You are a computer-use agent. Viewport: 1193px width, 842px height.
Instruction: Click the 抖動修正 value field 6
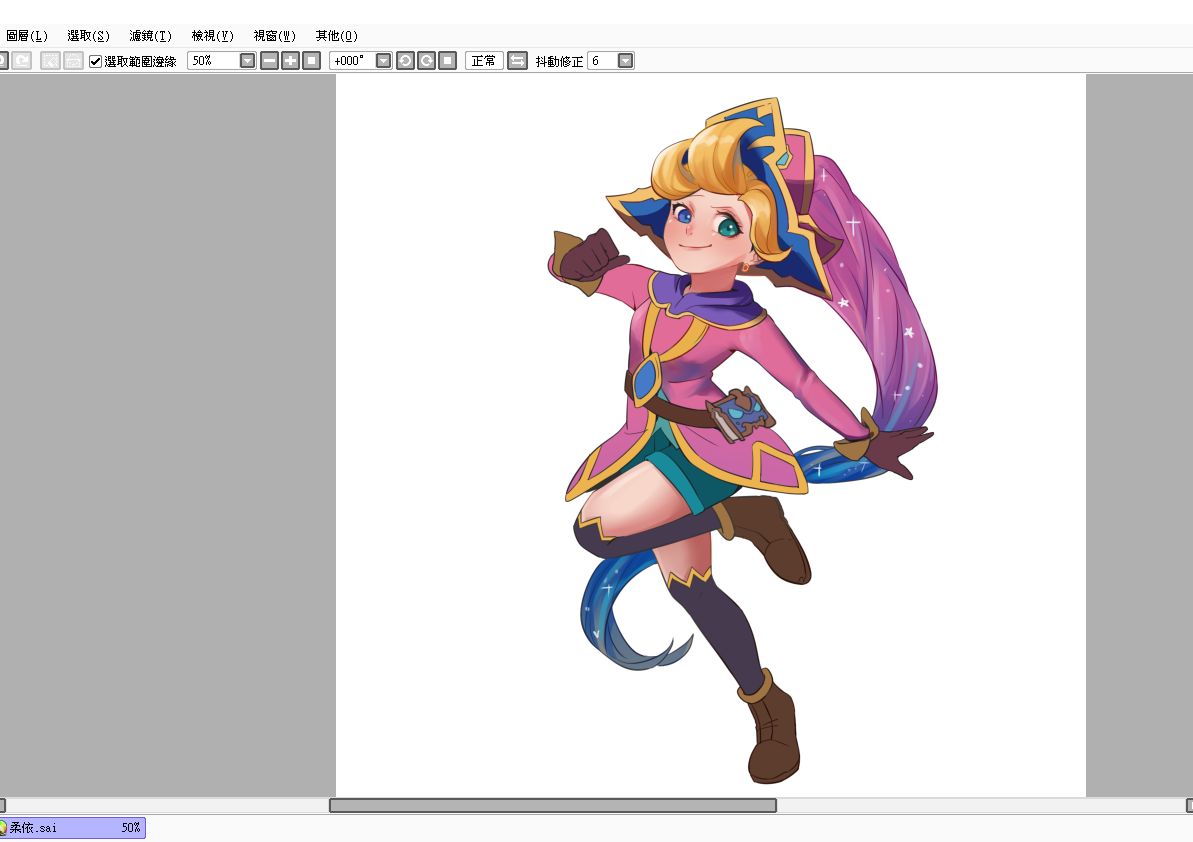pyautogui.click(x=603, y=61)
